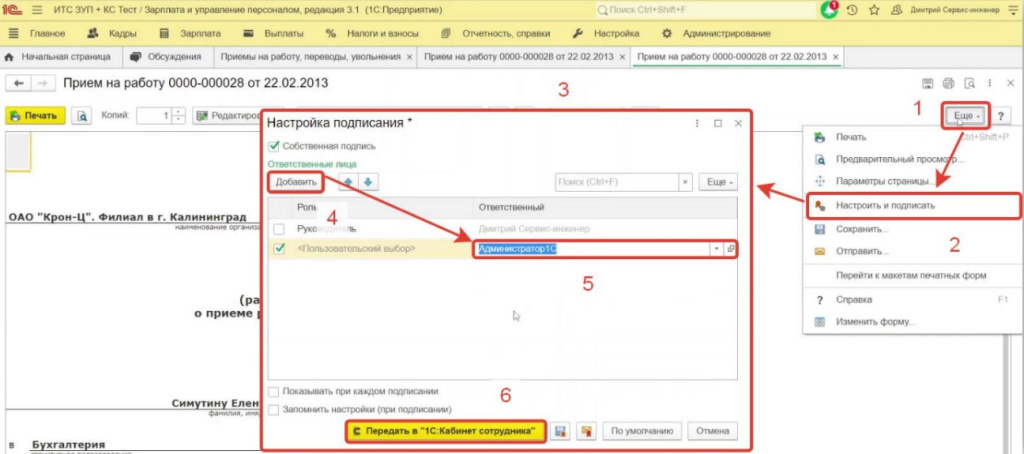Click preview icon next to Печать button
The width and height of the screenshot is (1024, 454).
(82, 116)
